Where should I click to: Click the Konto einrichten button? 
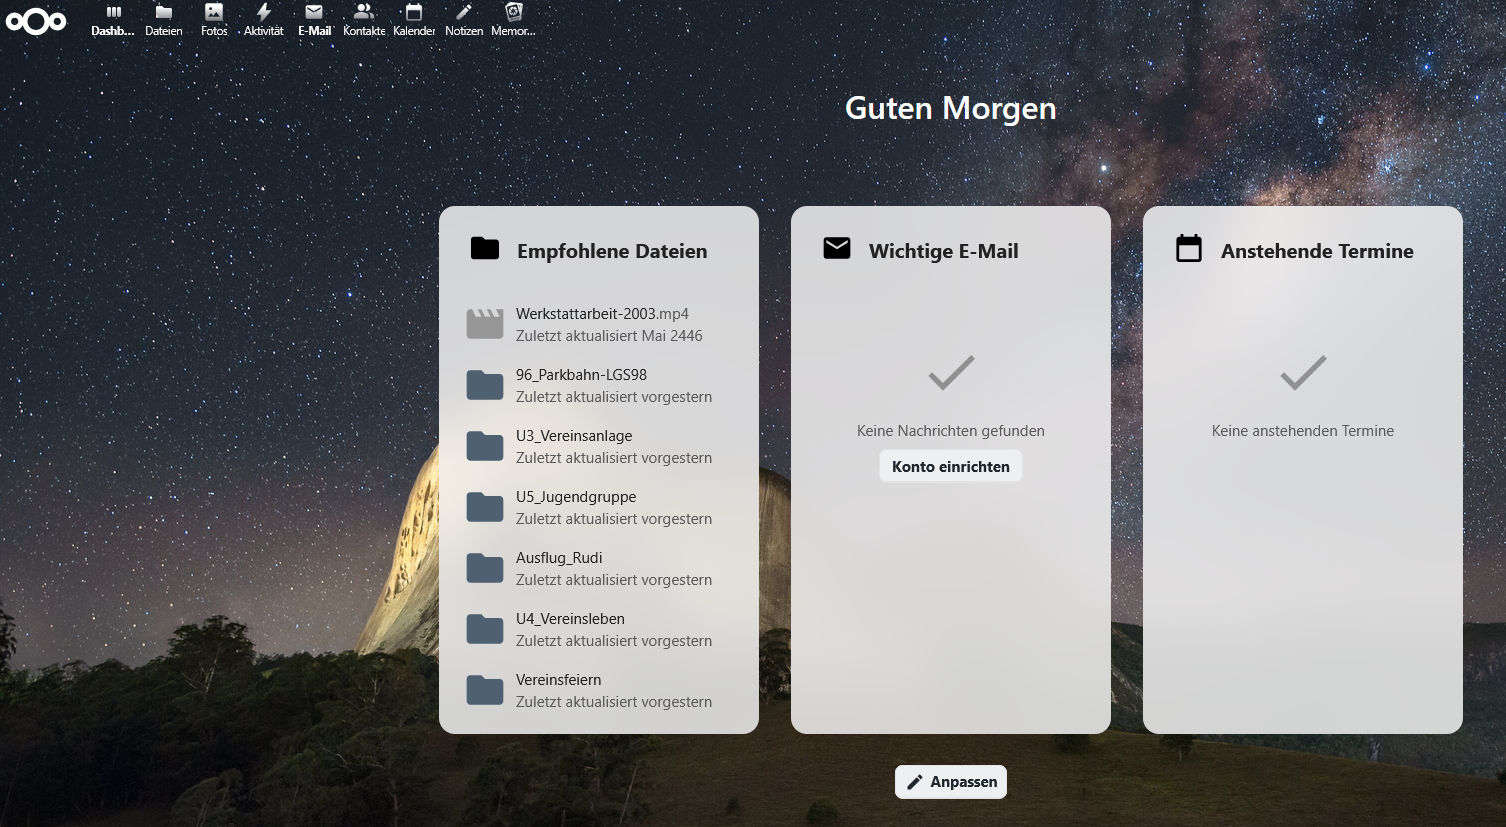point(950,466)
